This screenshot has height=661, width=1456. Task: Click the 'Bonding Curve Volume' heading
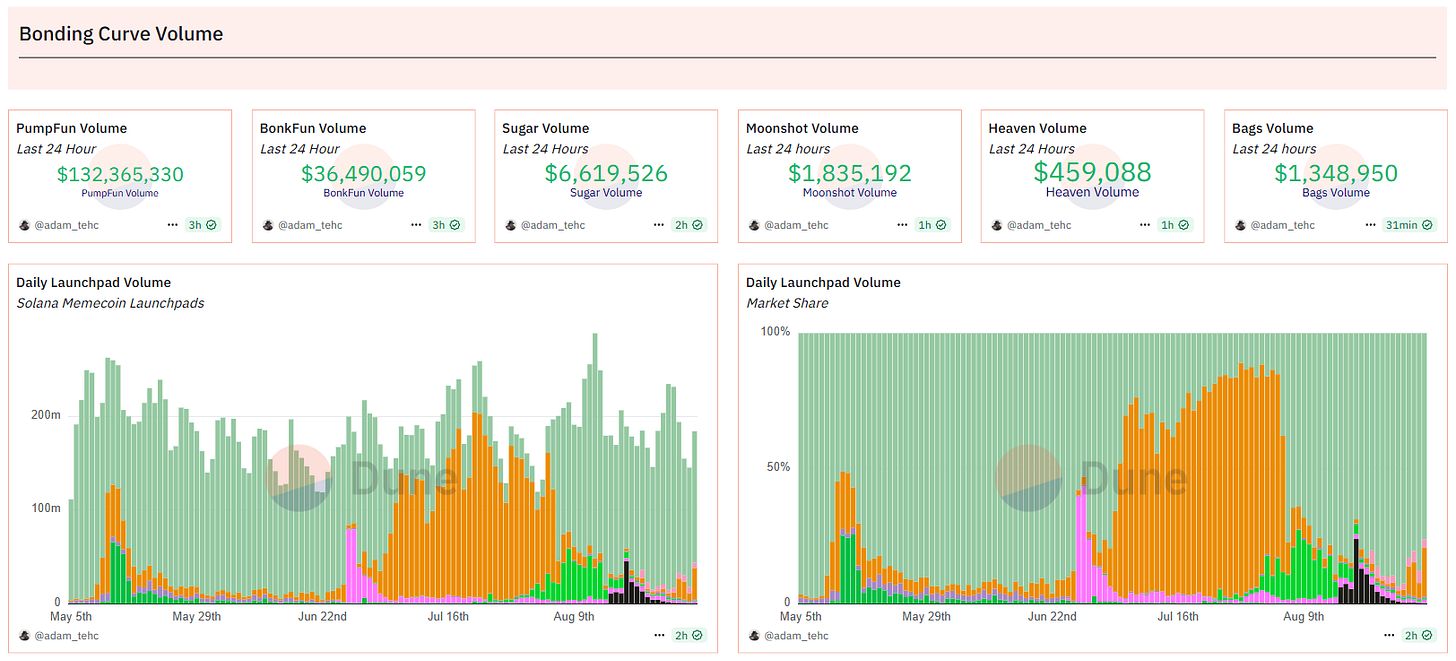(121, 34)
